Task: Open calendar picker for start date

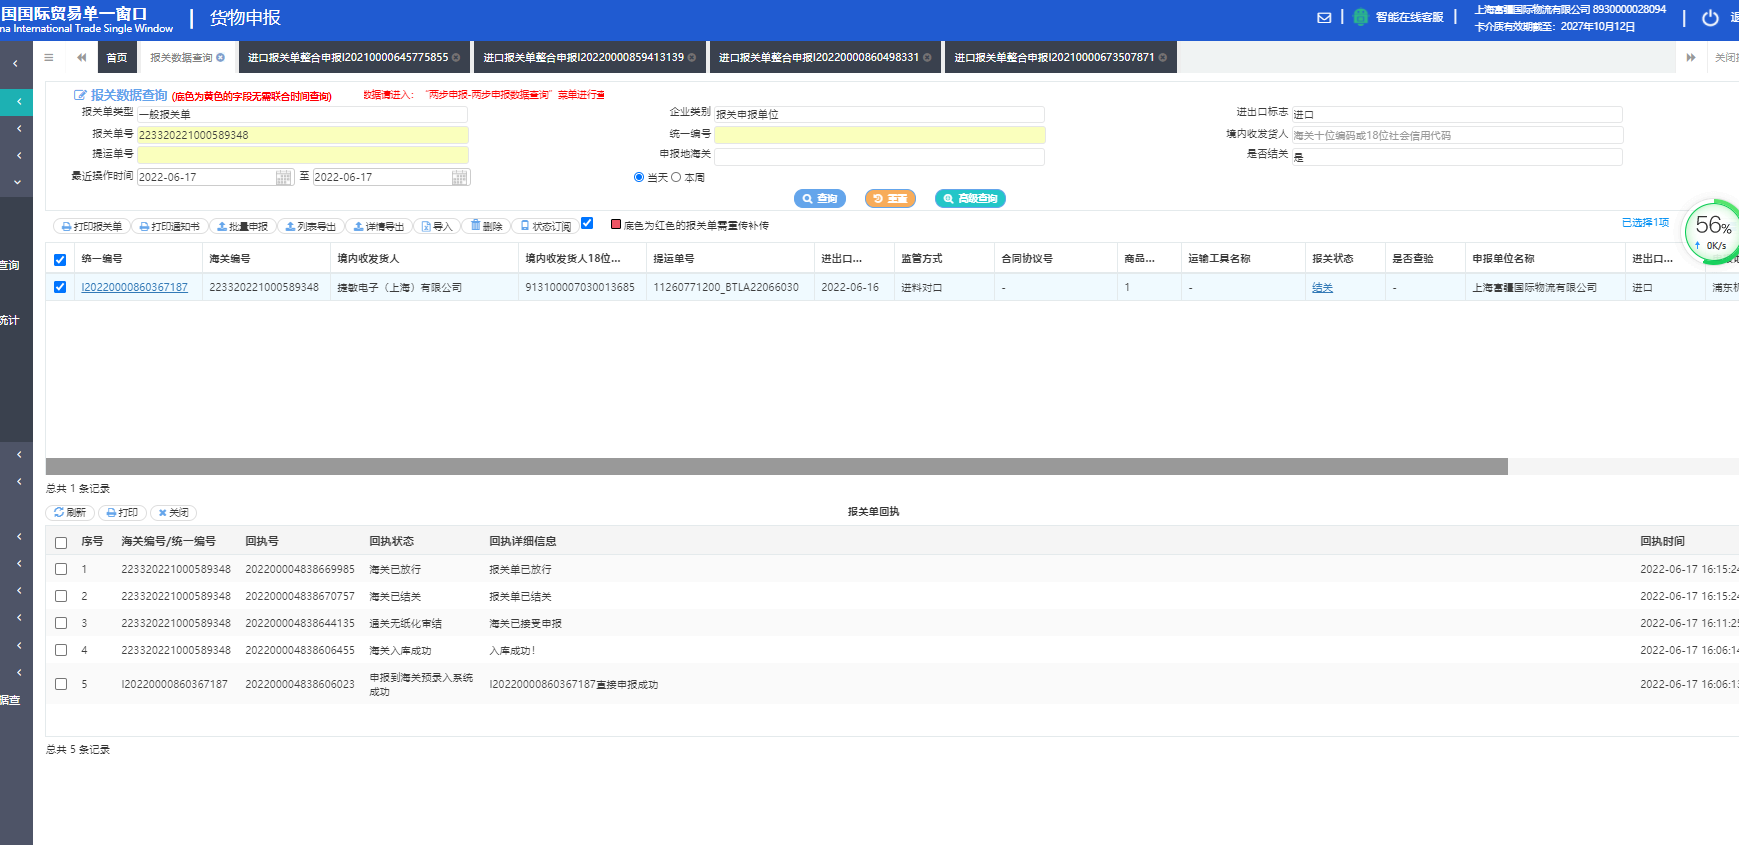Action: click(283, 177)
